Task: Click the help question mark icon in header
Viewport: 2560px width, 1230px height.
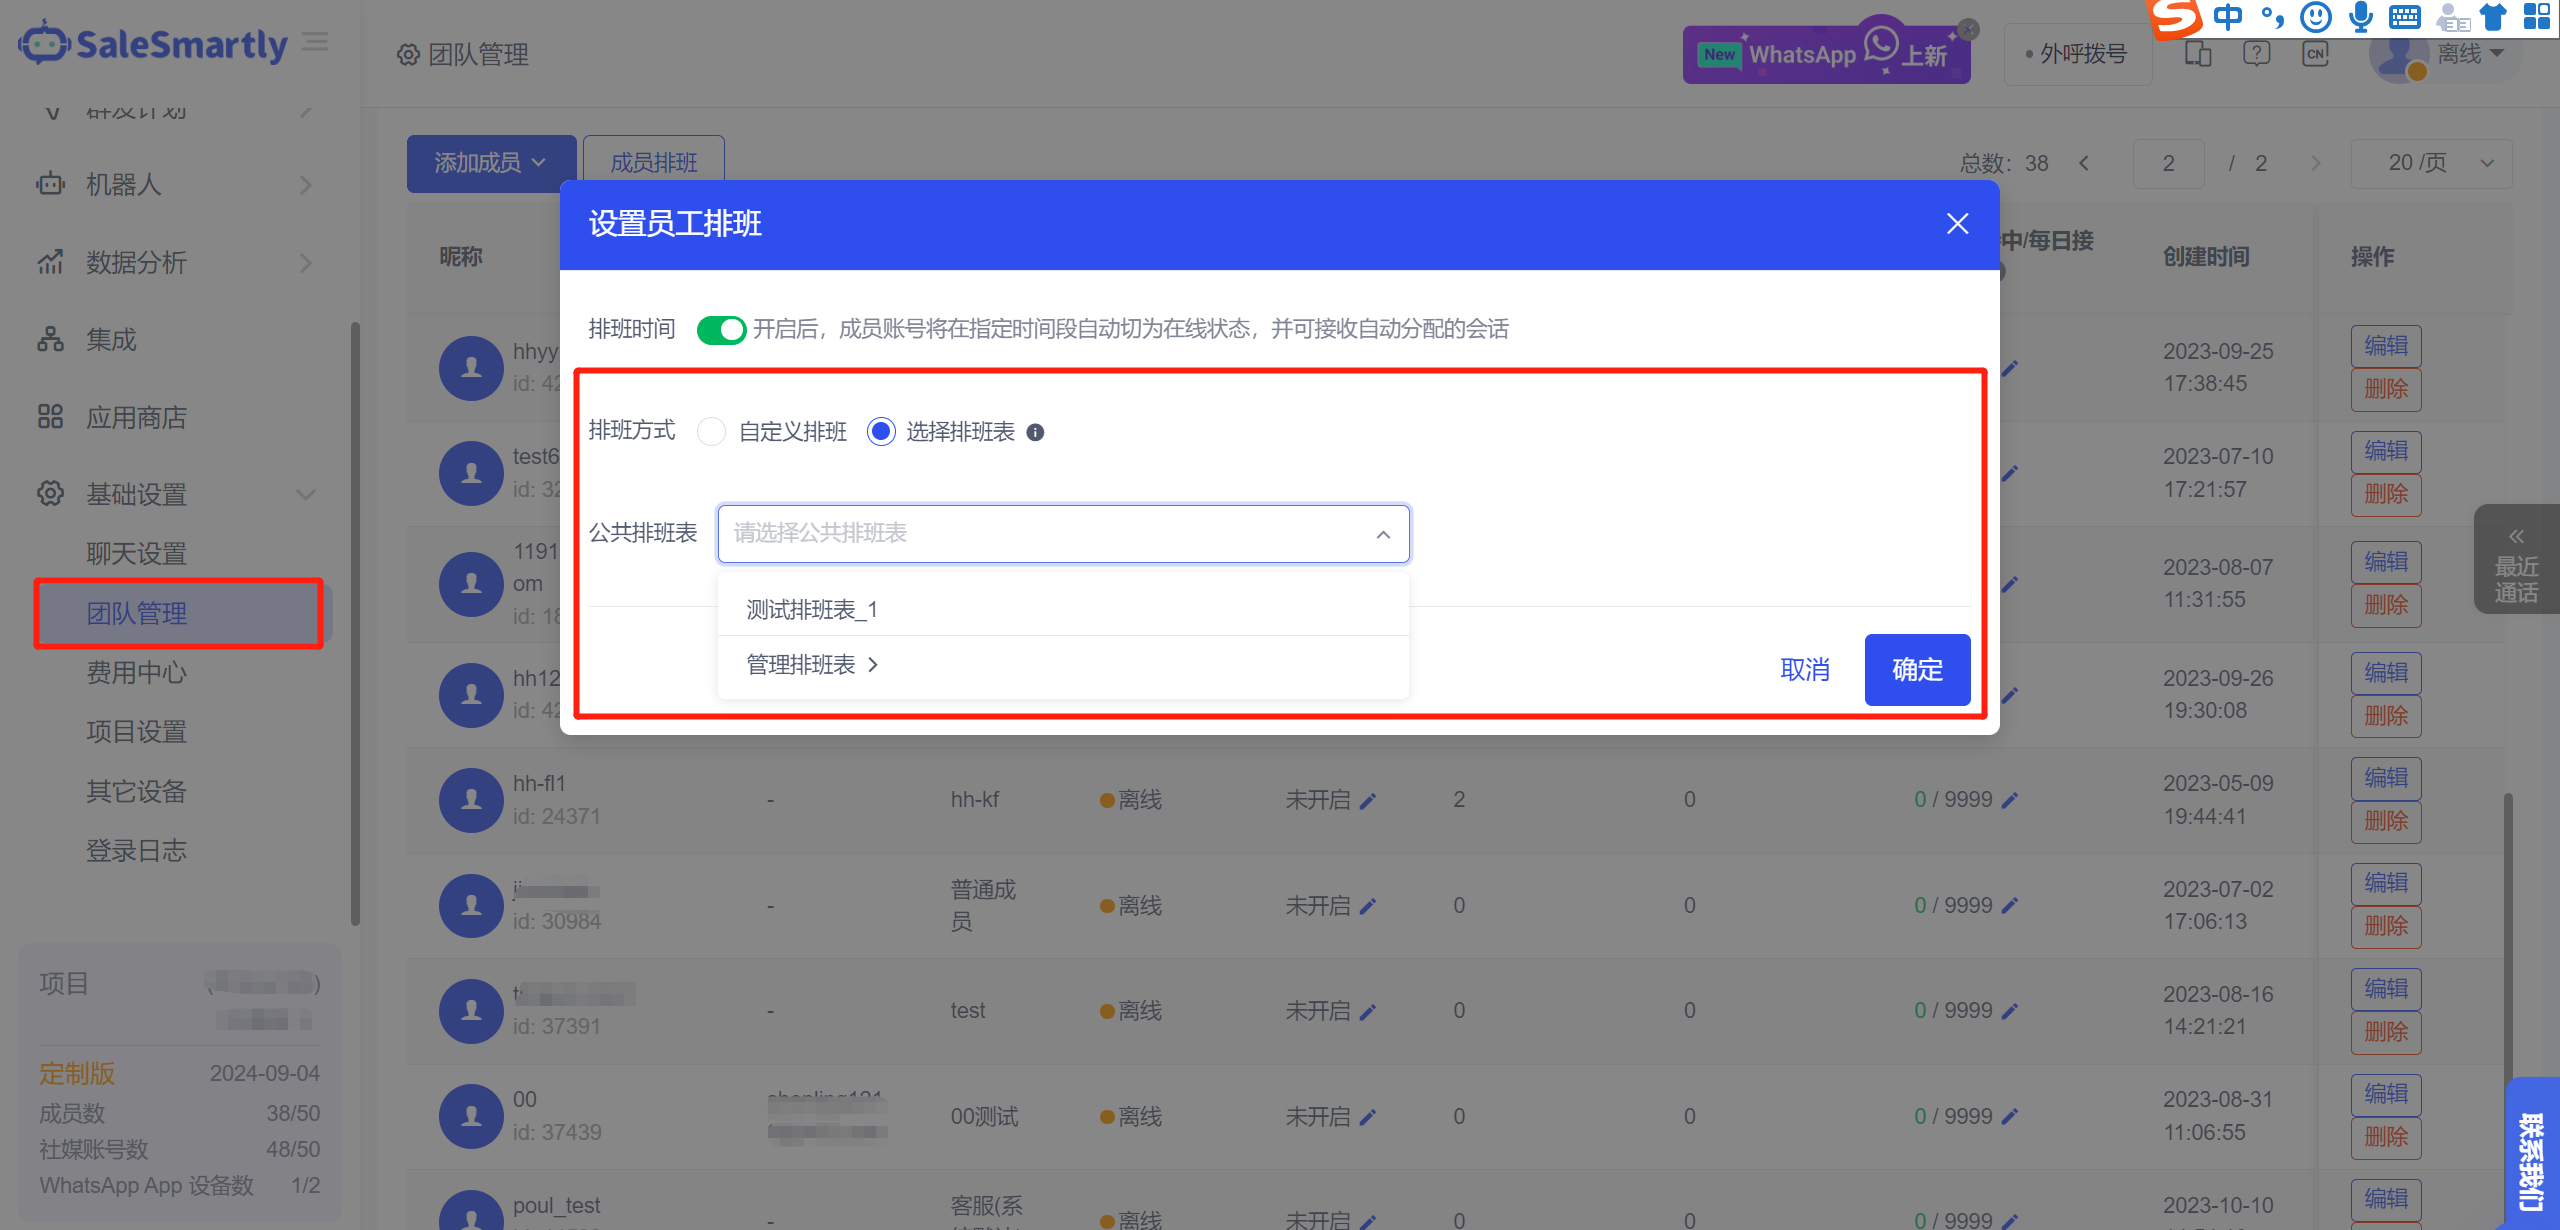Action: pyautogui.click(x=2256, y=54)
